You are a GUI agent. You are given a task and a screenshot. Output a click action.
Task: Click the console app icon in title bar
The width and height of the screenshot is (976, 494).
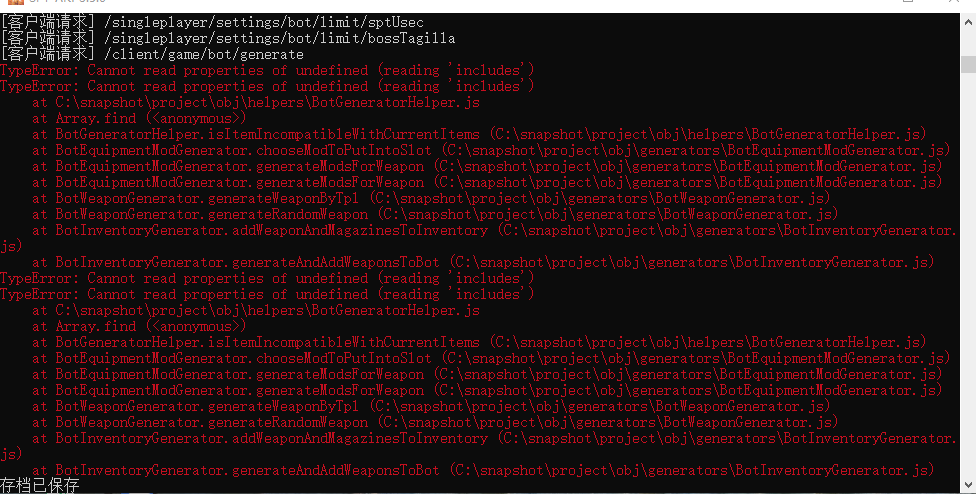pos(16,2)
